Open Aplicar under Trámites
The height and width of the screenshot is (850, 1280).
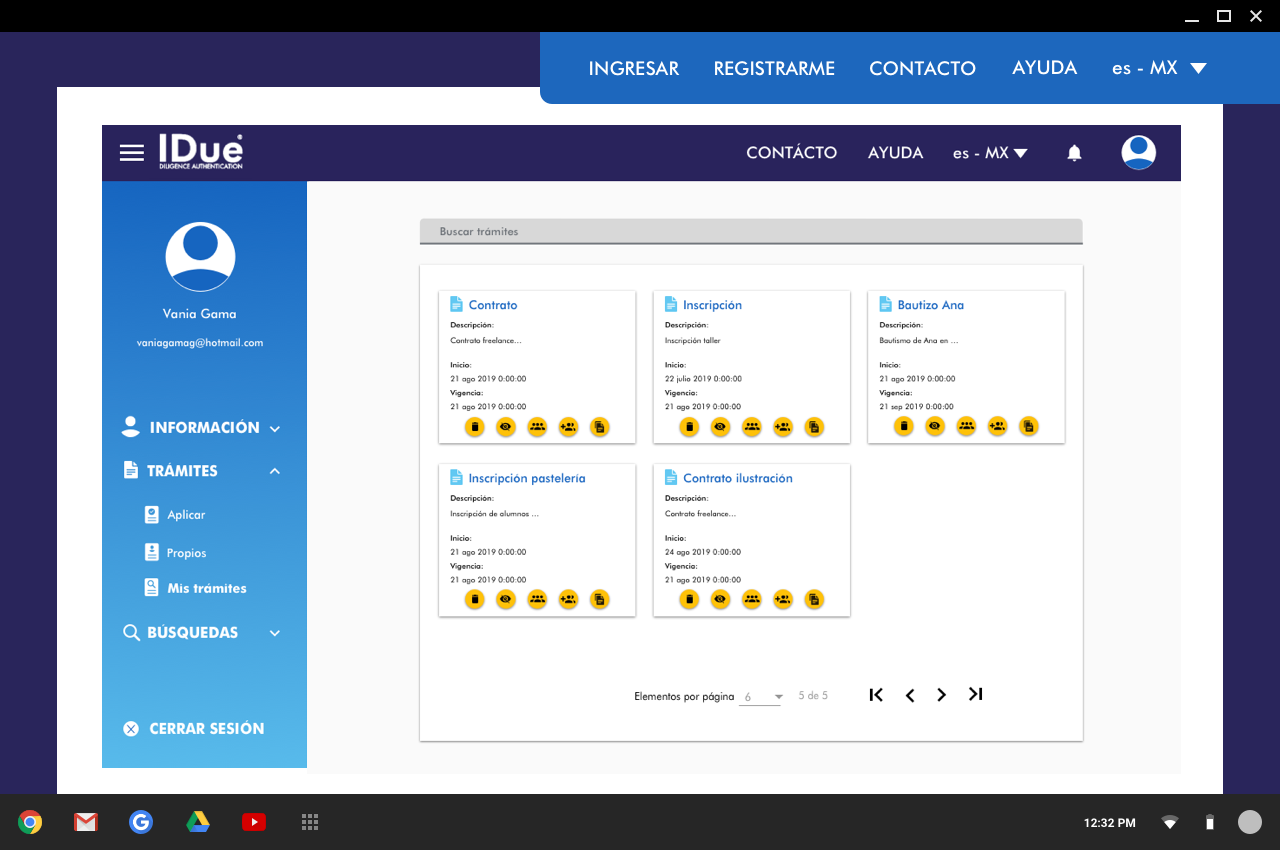(186, 515)
